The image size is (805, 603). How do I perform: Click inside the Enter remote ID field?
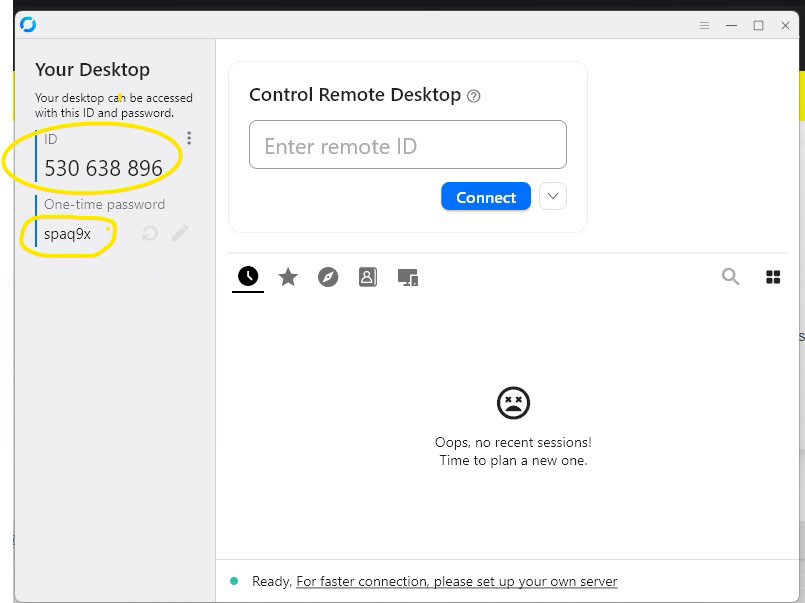click(407, 144)
